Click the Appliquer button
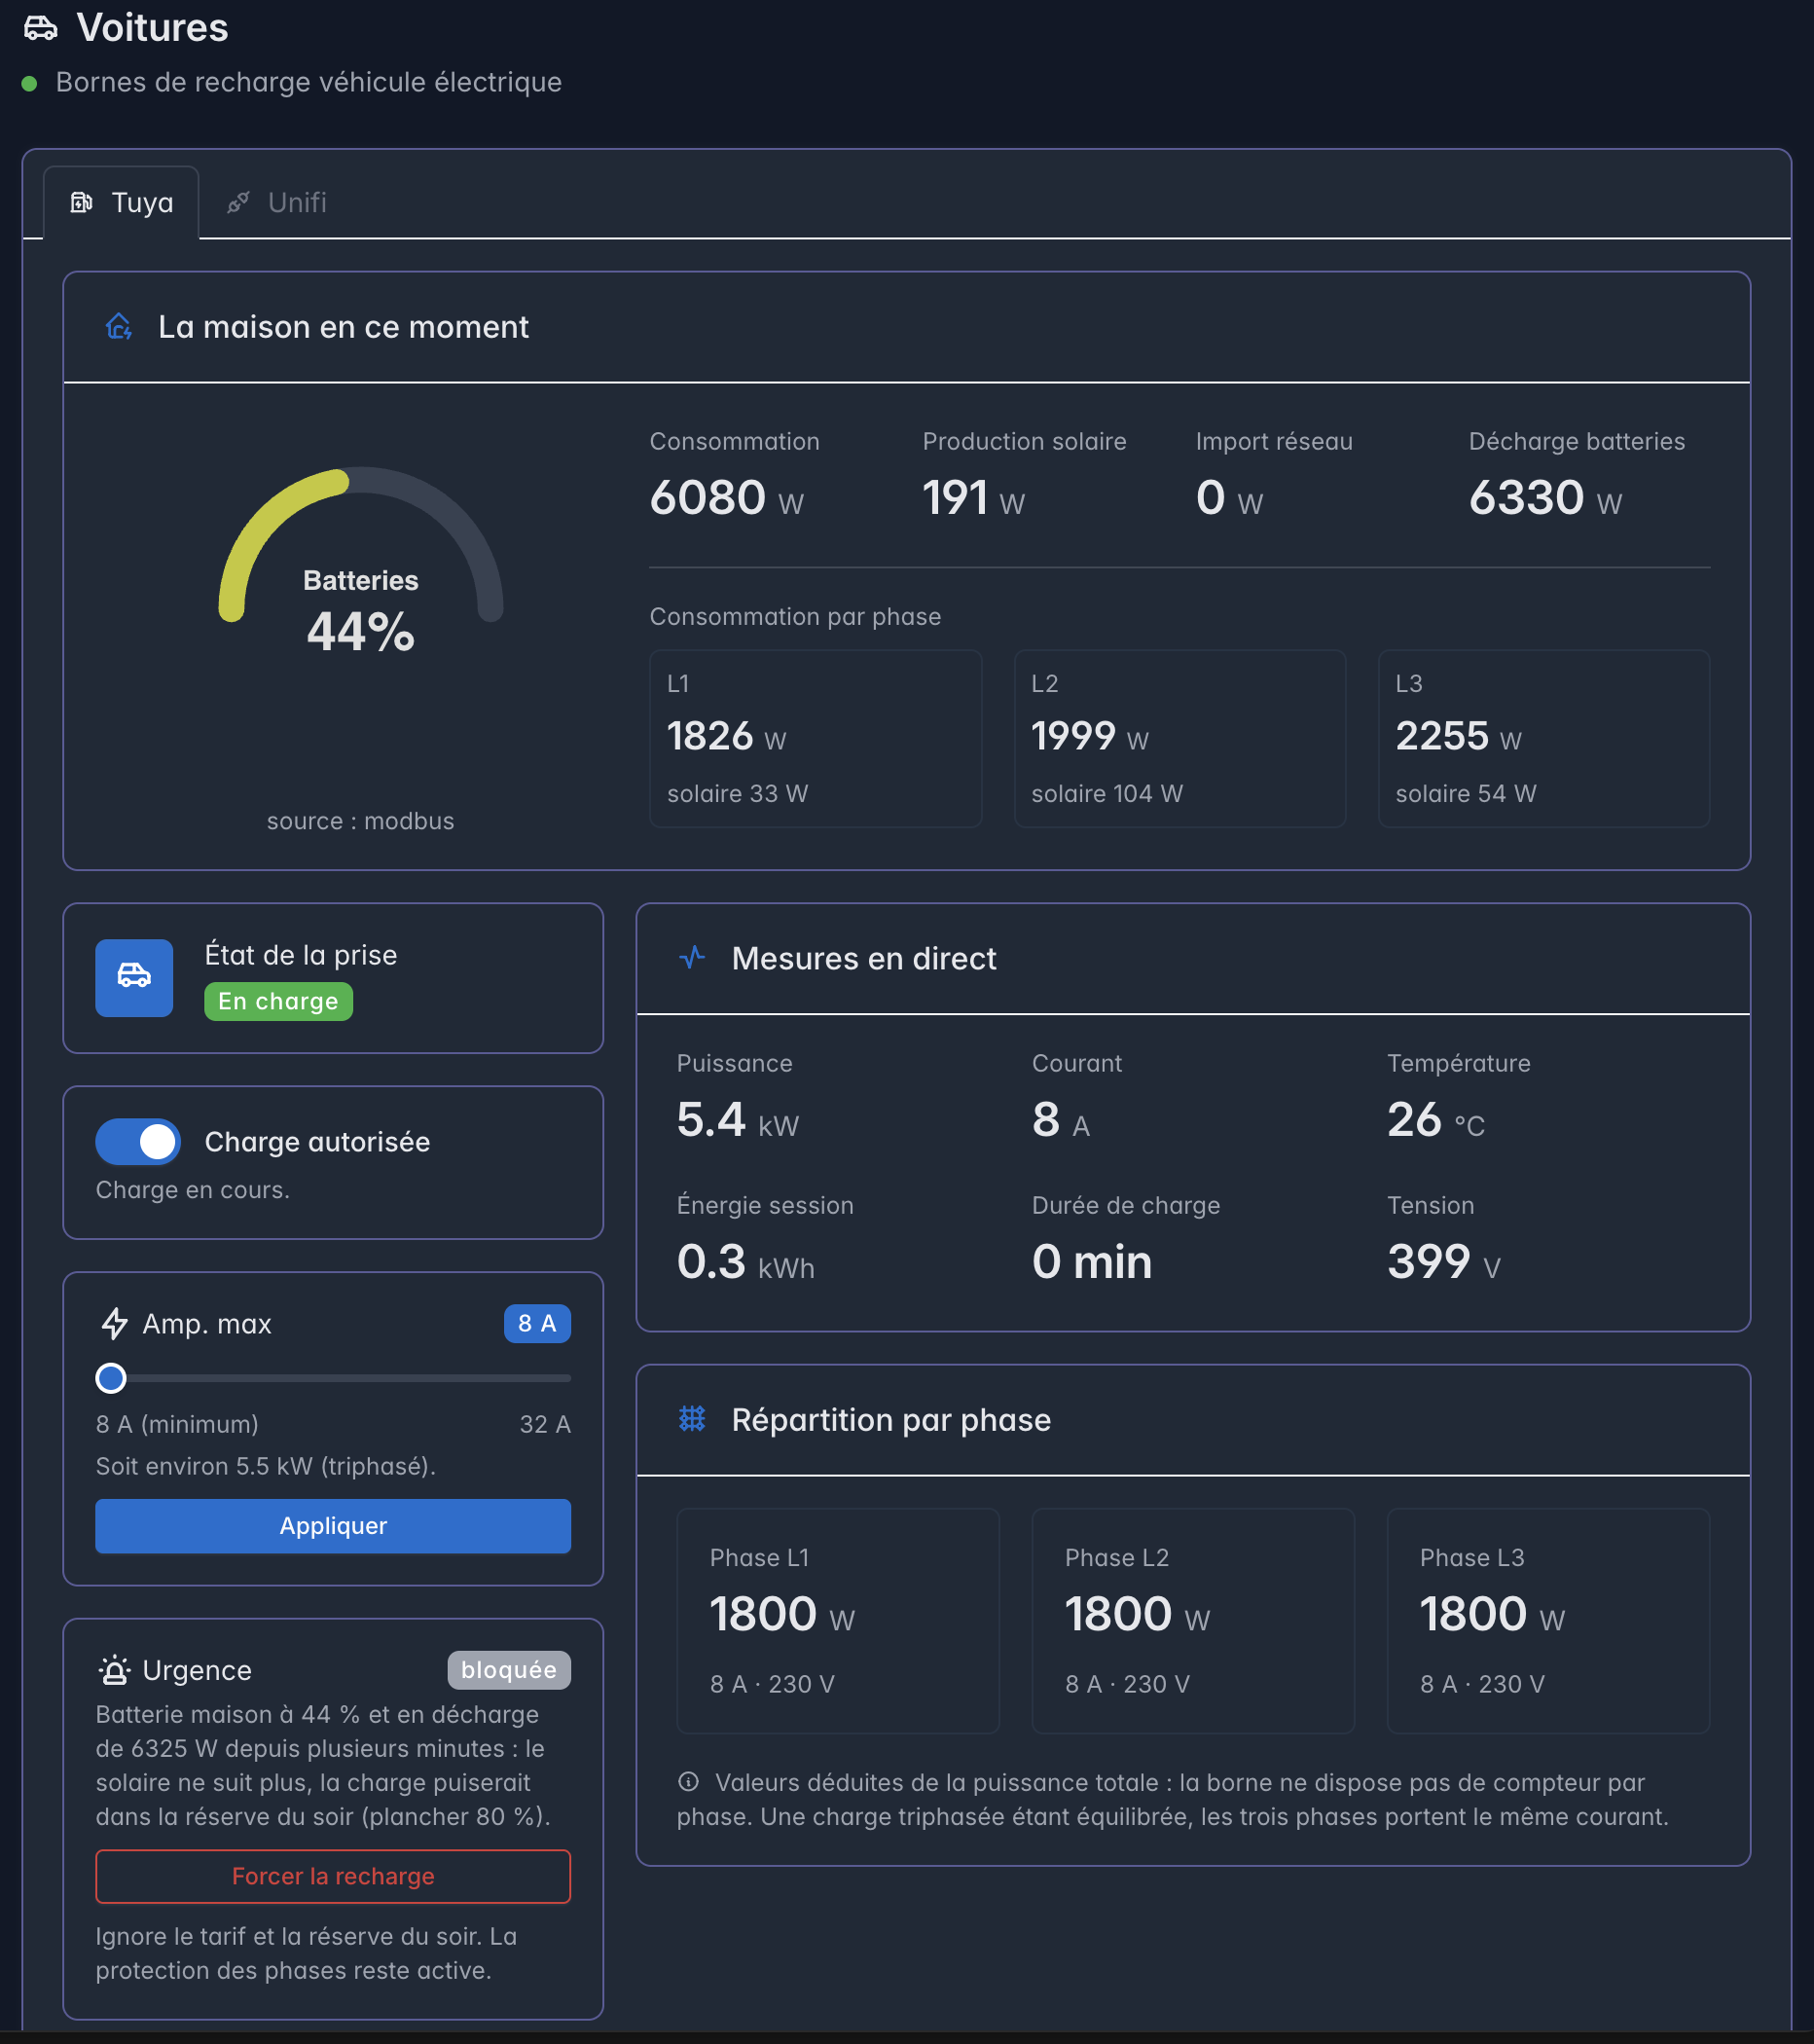This screenshot has height=2044, width=1814. tap(333, 1525)
